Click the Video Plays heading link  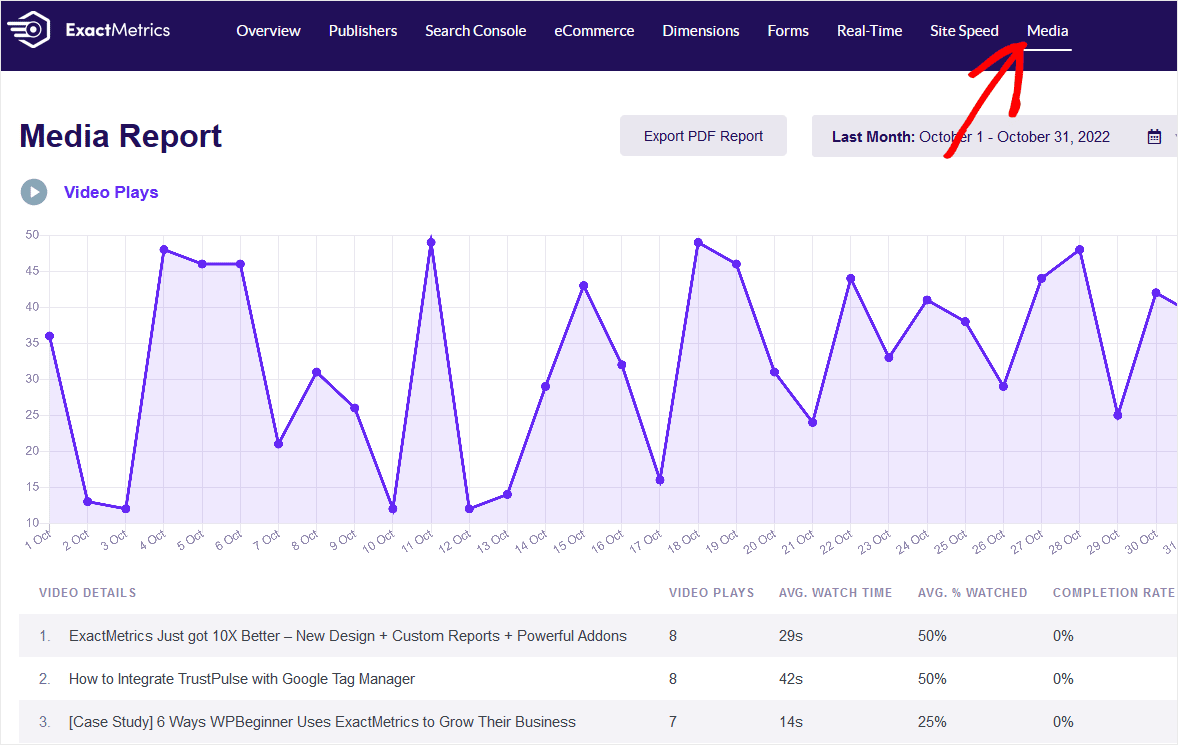coord(111,192)
